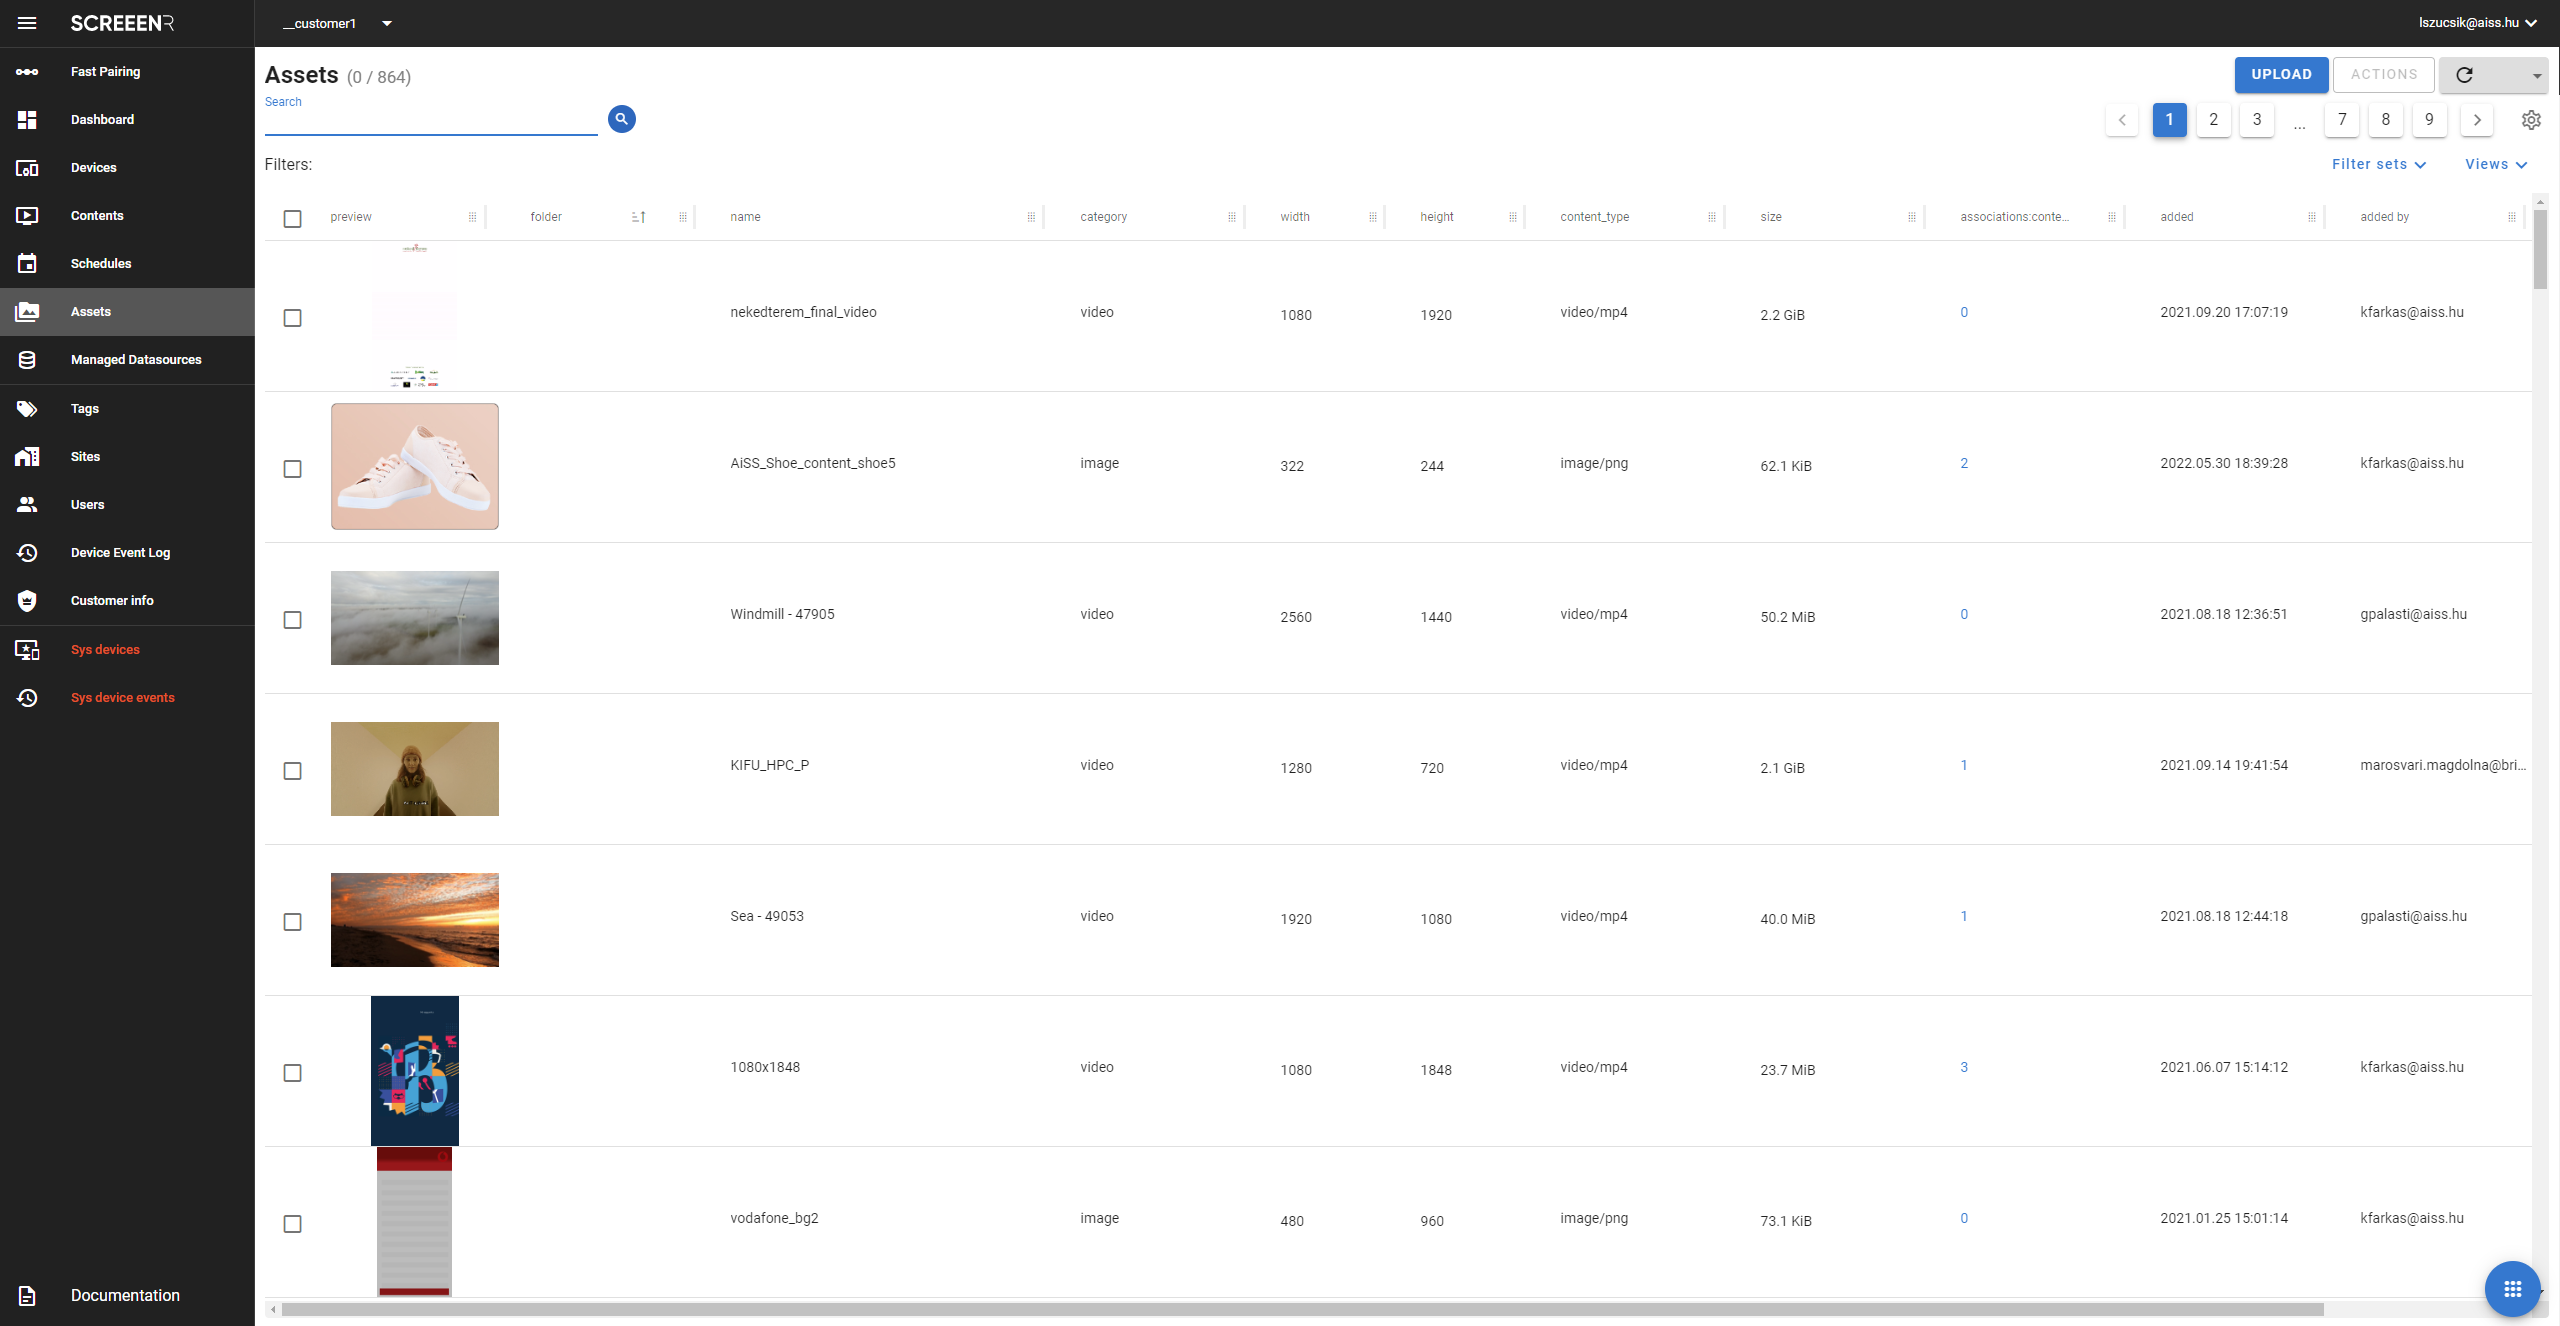The height and width of the screenshot is (1326, 2560).
Task: Click the blue search magnifier icon
Action: (x=621, y=119)
